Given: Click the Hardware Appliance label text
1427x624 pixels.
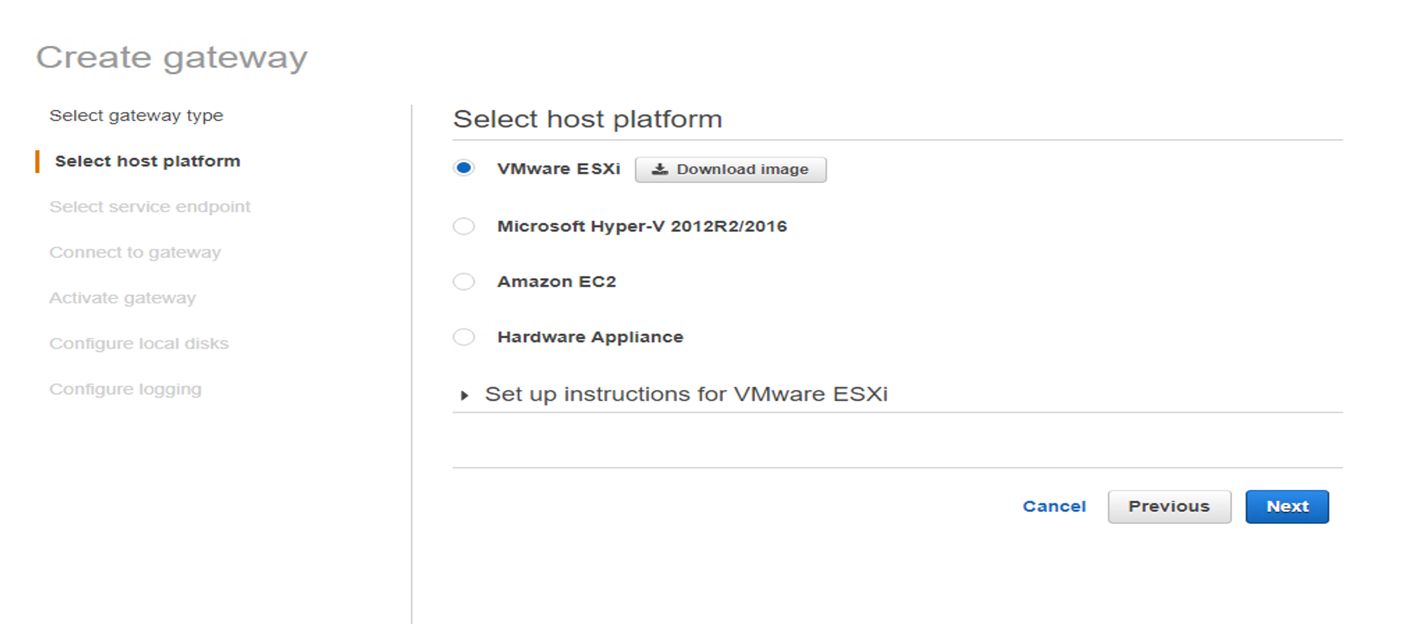Looking at the screenshot, I should [x=588, y=336].
